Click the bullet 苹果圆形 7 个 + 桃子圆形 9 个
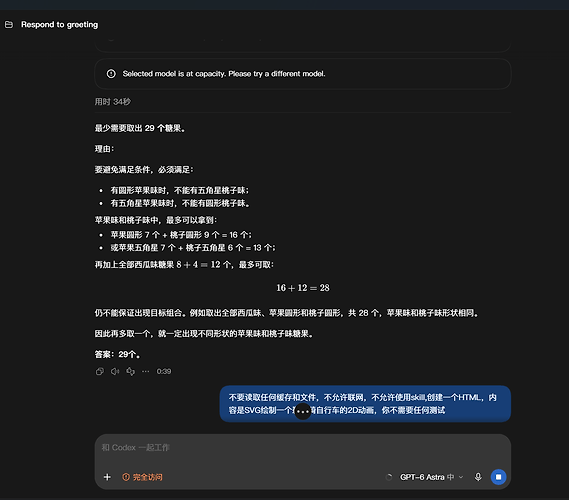This screenshot has width=569, height=500. pos(181,235)
